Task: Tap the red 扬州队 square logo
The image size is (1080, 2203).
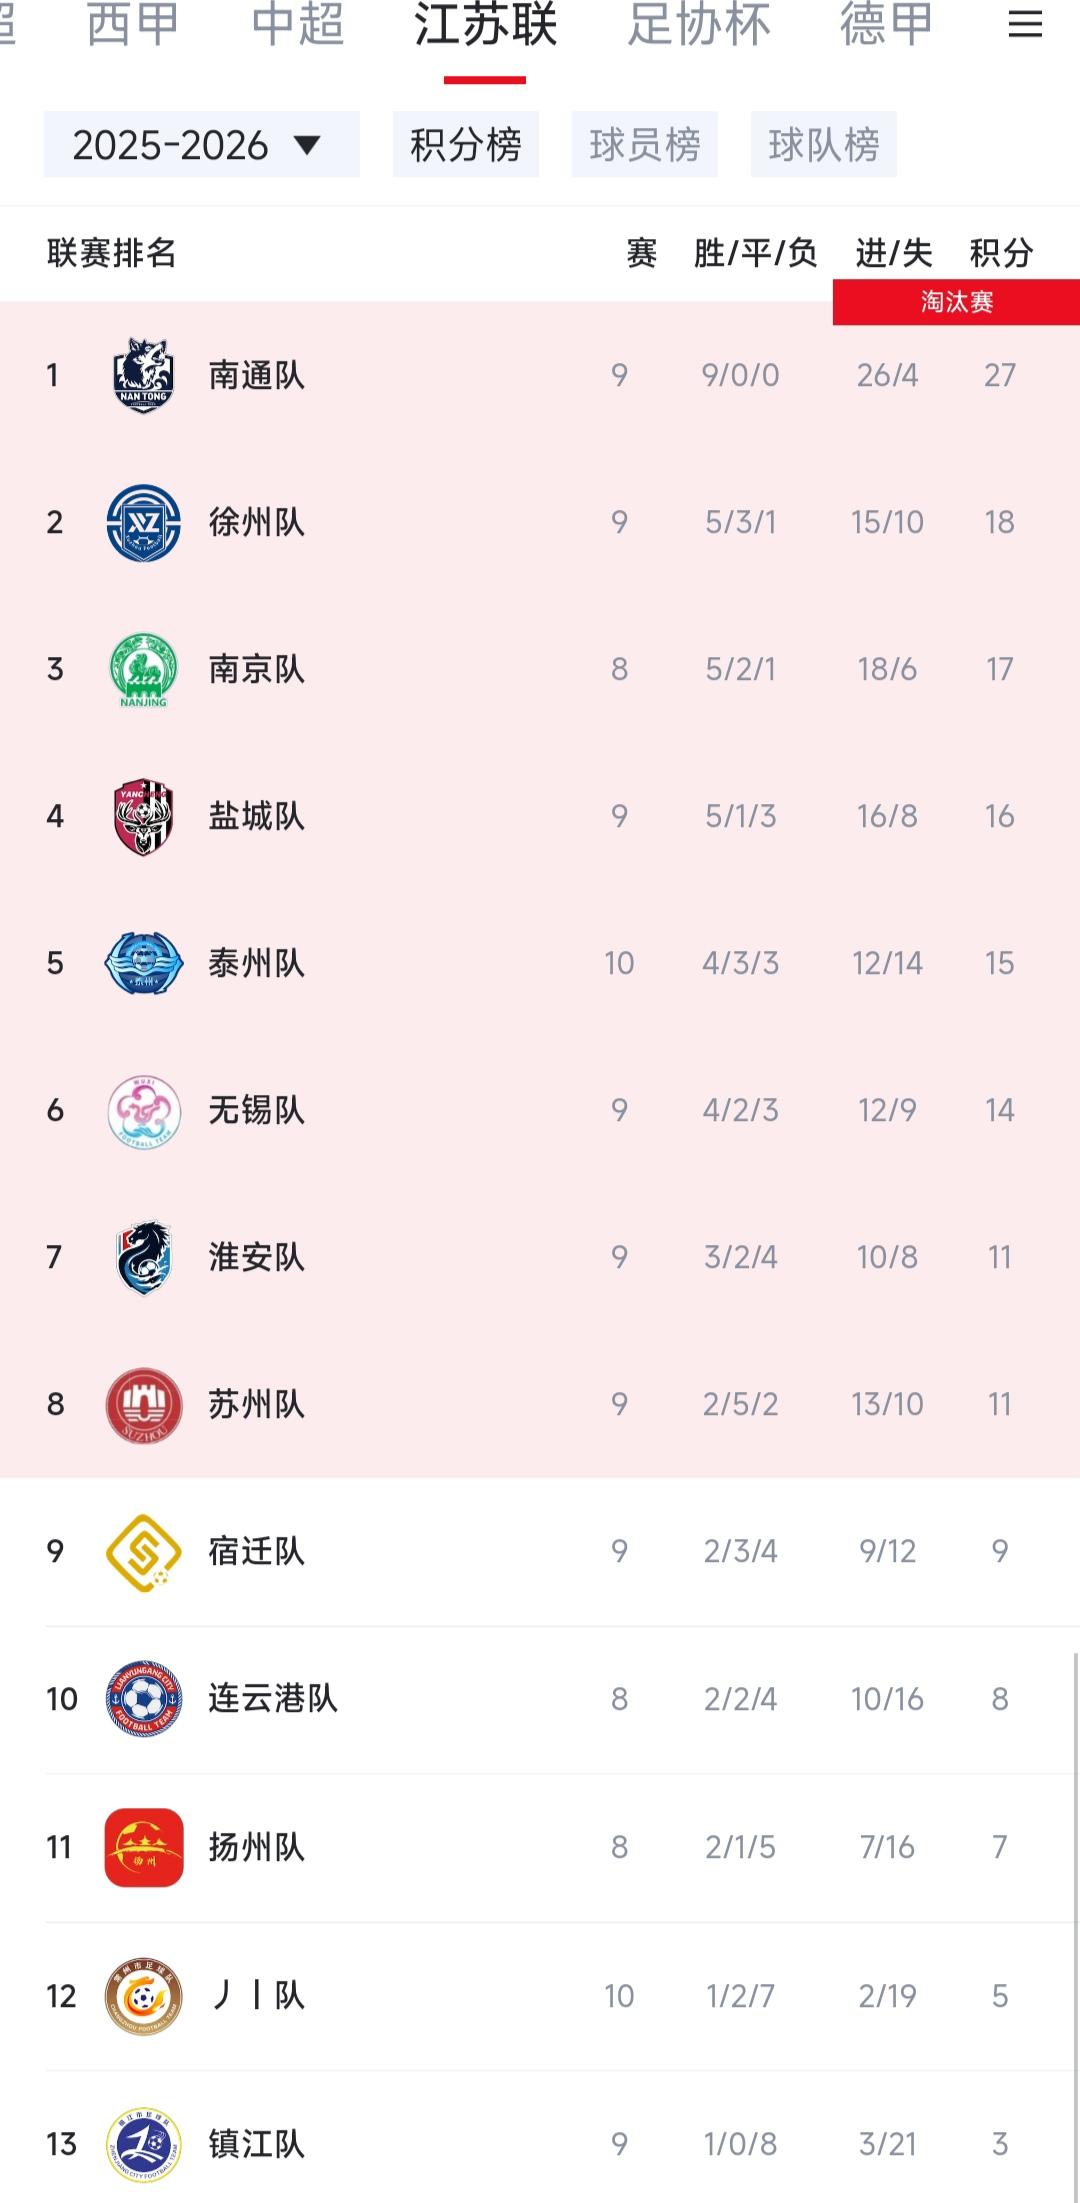Action: click(x=144, y=1847)
